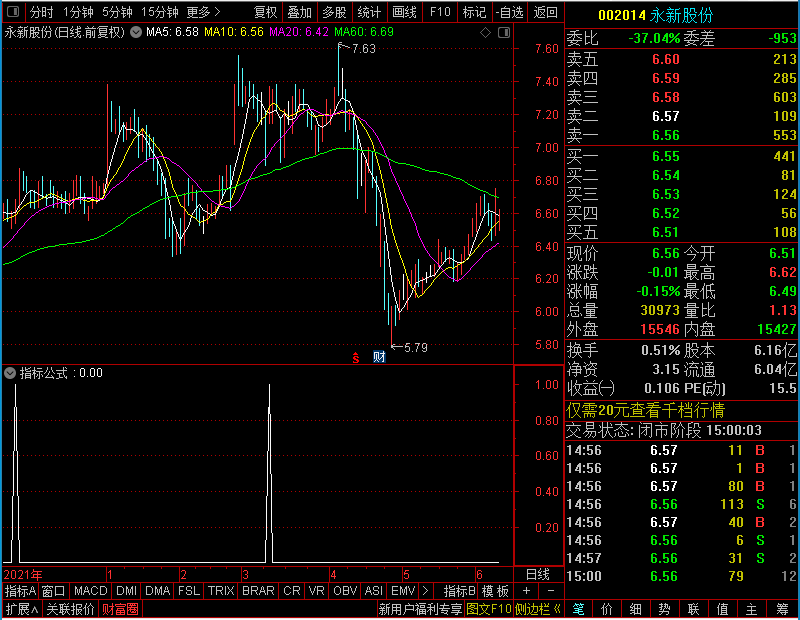Click the 统计 toolbar button
The width and height of the screenshot is (800, 620).
[369, 12]
